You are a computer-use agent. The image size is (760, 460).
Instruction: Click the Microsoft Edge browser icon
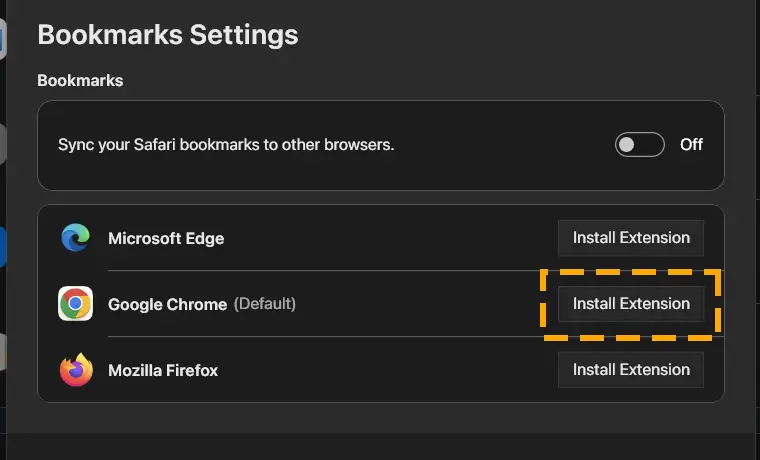(x=75, y=238)
